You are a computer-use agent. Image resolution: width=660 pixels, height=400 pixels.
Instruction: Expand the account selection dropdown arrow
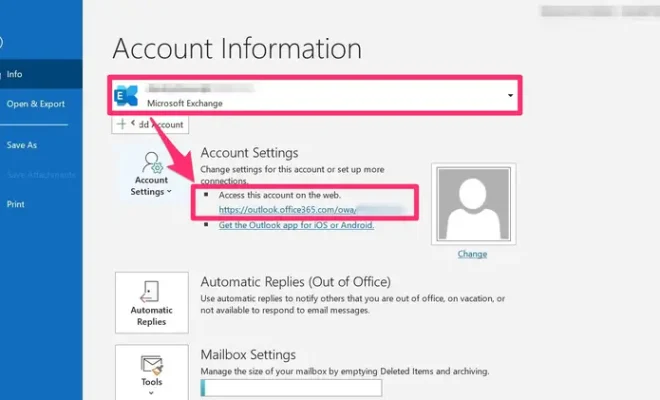[x=510, y=96]
